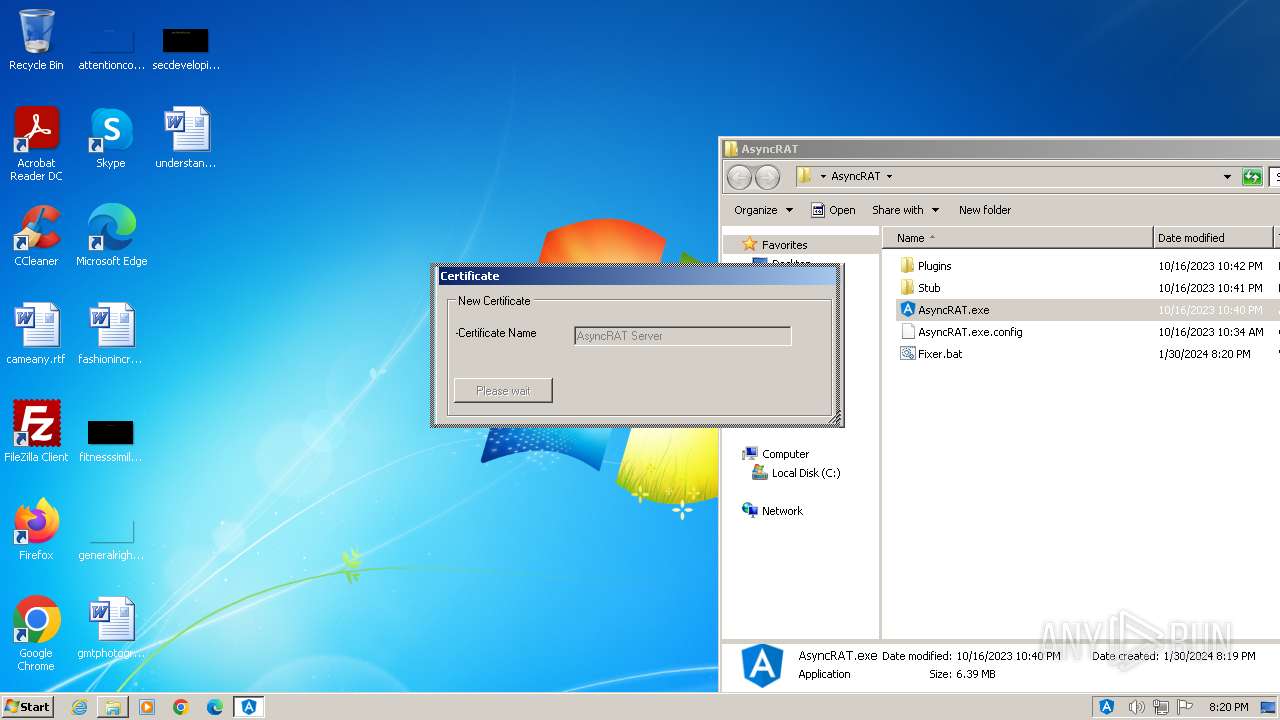
Task: Open the Share with dropdown menu
Action: [x=905, y=210]
